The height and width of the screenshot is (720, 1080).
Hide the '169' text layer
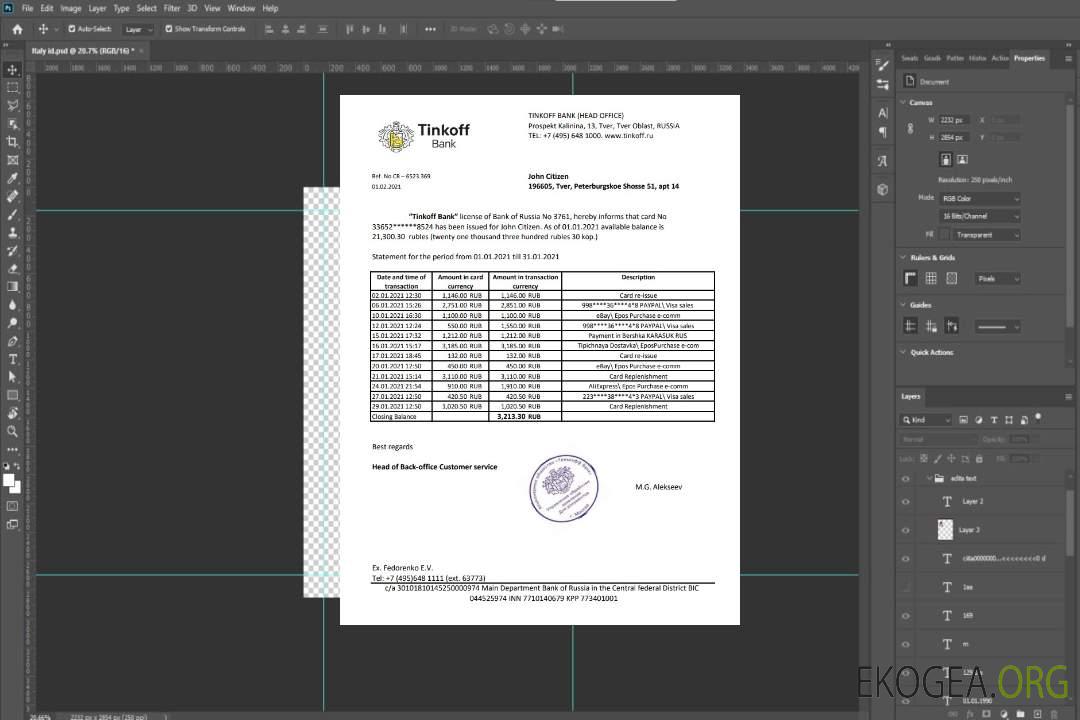point(906,616)
